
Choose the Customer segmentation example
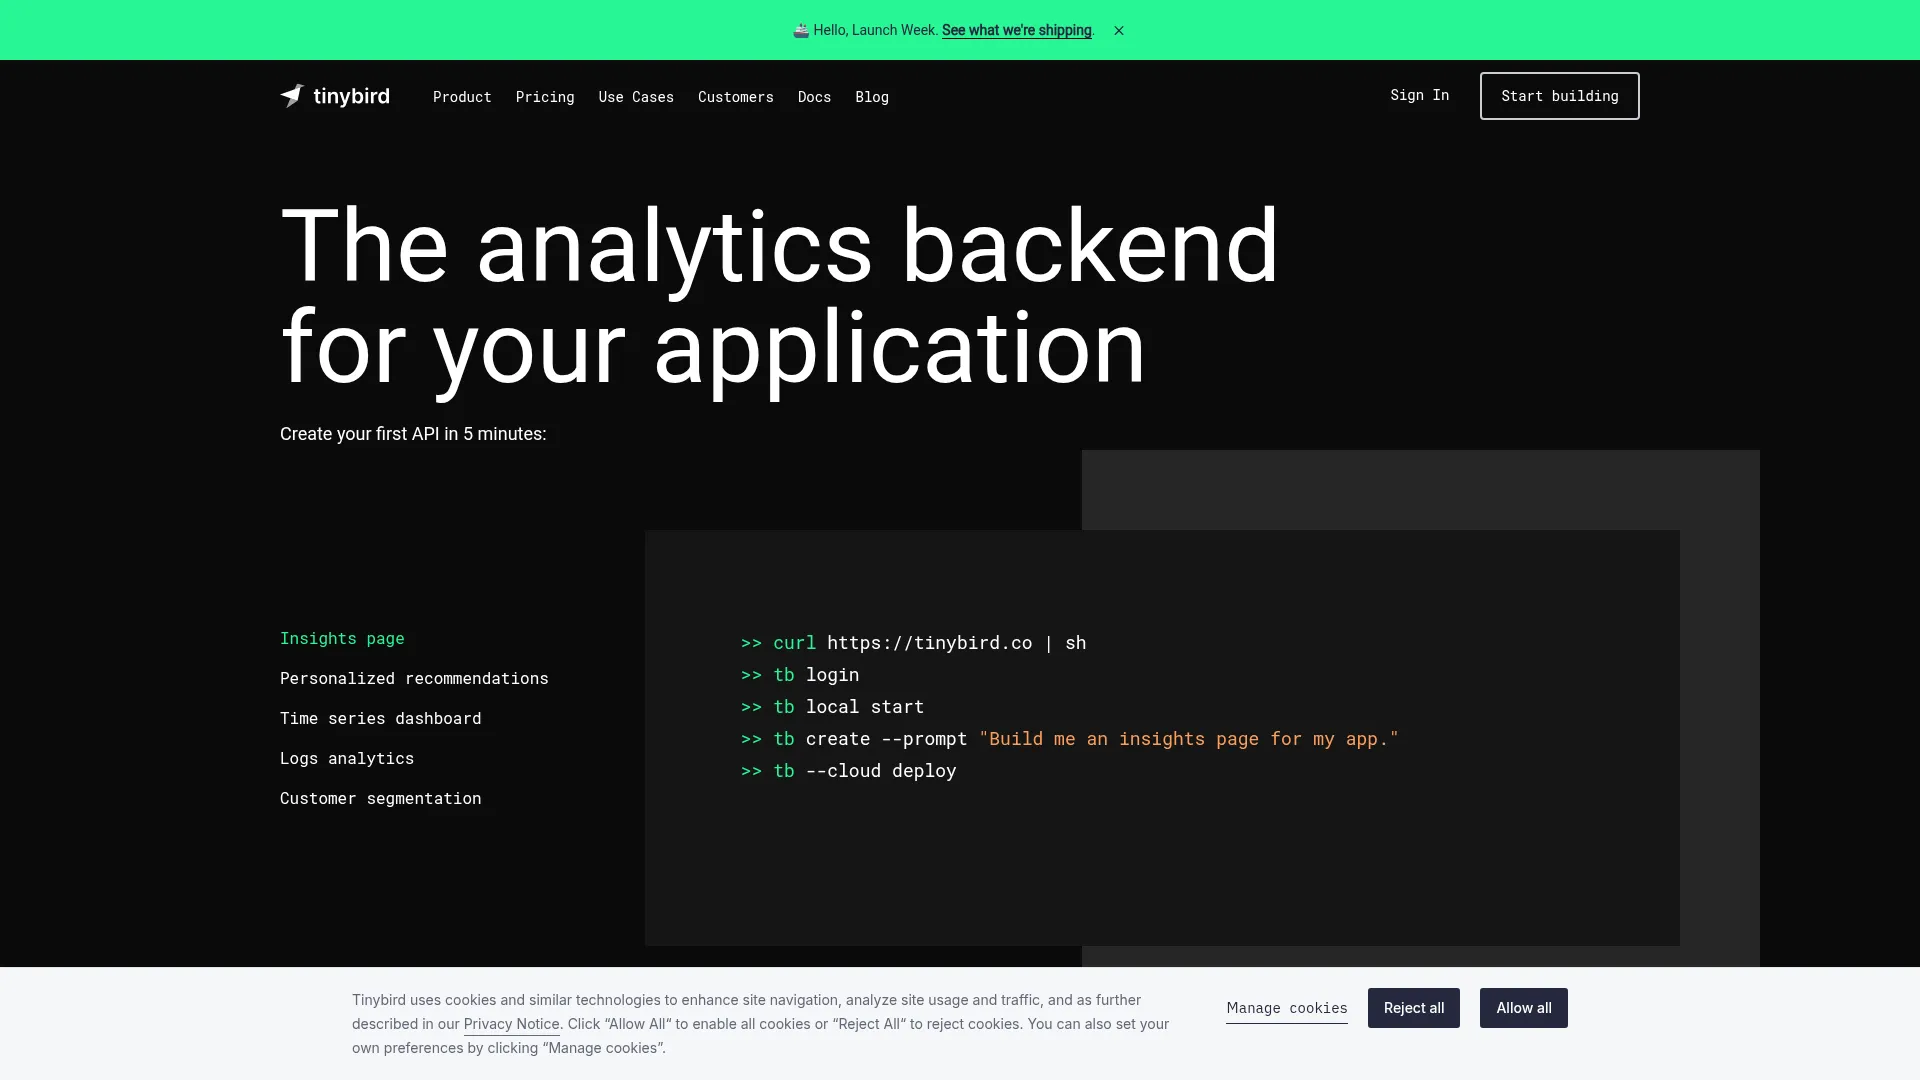(380, 798)
